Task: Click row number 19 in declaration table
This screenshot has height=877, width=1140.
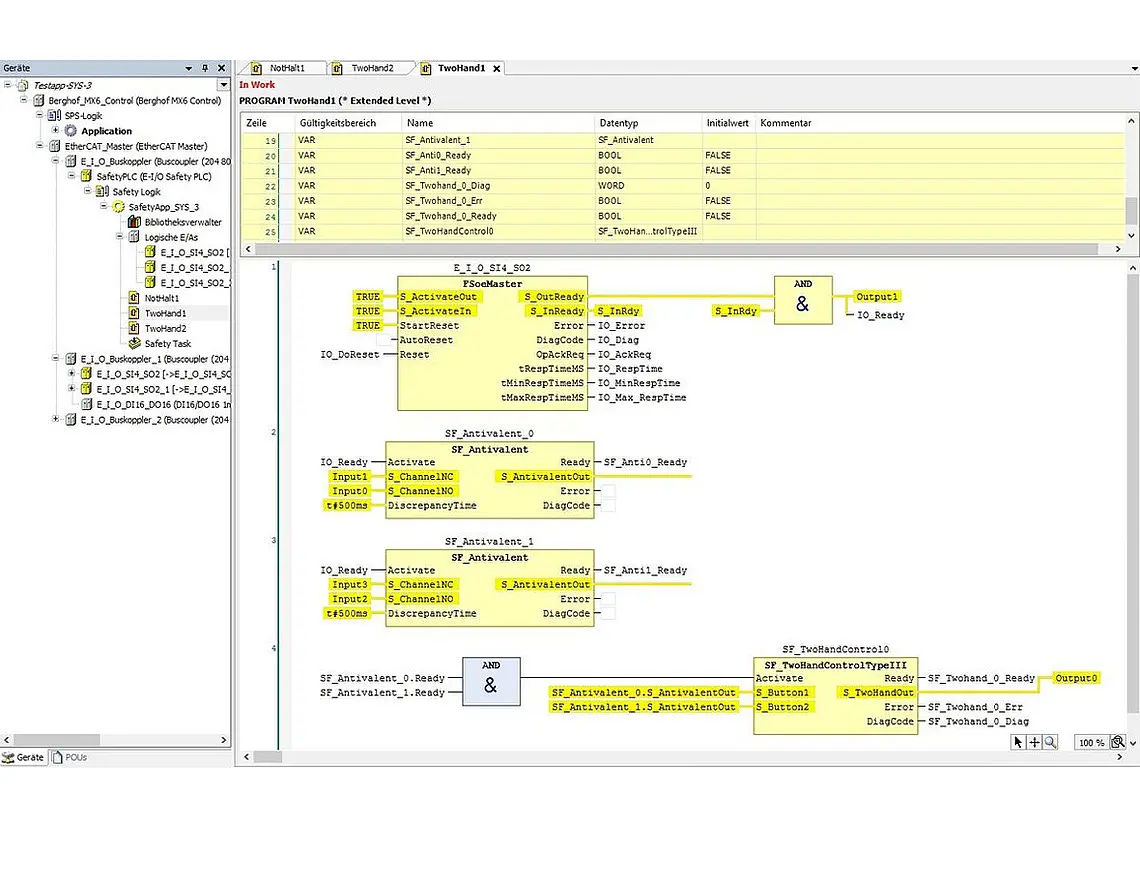Action: pos(270,140)
